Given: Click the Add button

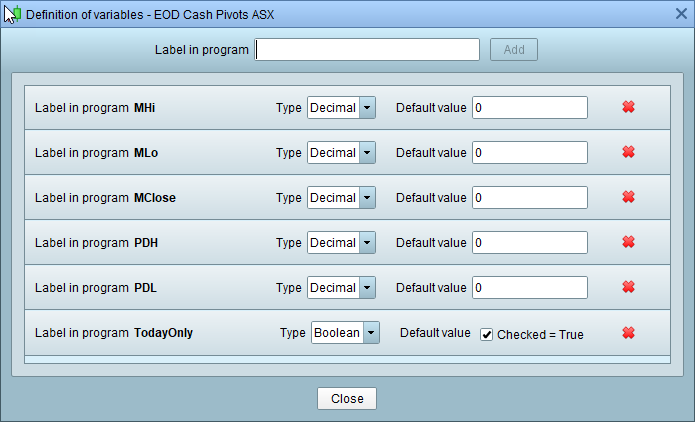Looking at the screenshot, I should tap(514, 49).
